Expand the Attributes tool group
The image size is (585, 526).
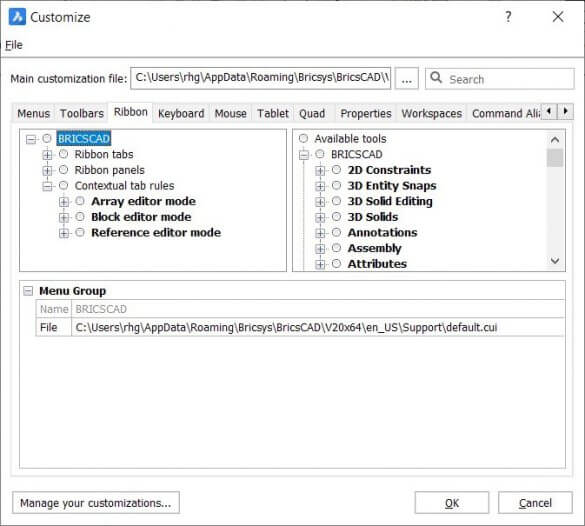[x=320, y=264]
